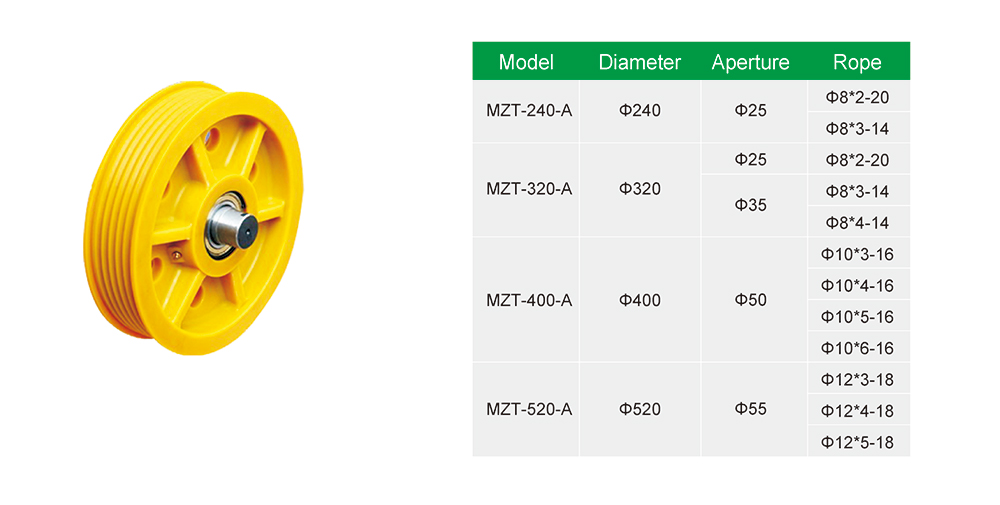This screenshot has width=1000, height=505.
Task: Select the MZT-240-A model cell
Action: click(526, 111)
